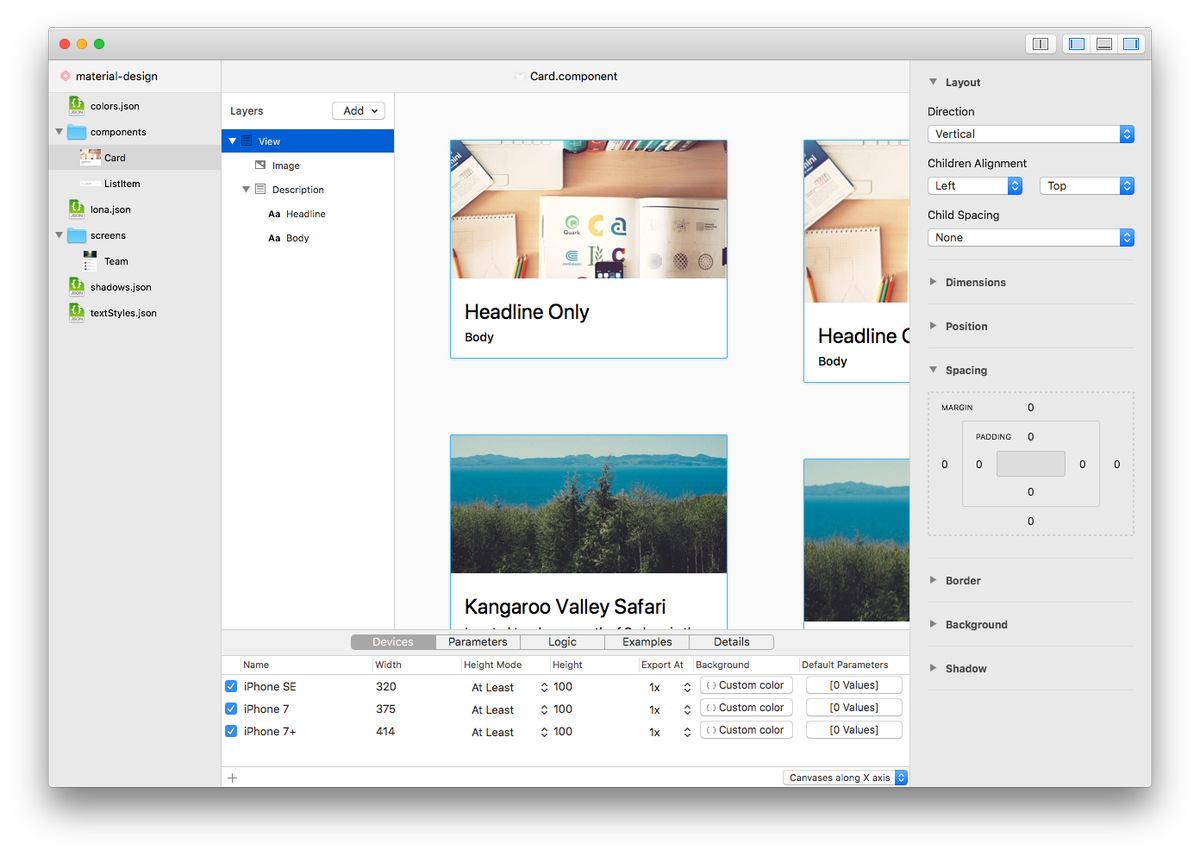Viewport: 1200px width, 856px height.
Task: Change iPhone 7 export scale 1x stepper
Action: pyautogui.click(x=687, y=710)
